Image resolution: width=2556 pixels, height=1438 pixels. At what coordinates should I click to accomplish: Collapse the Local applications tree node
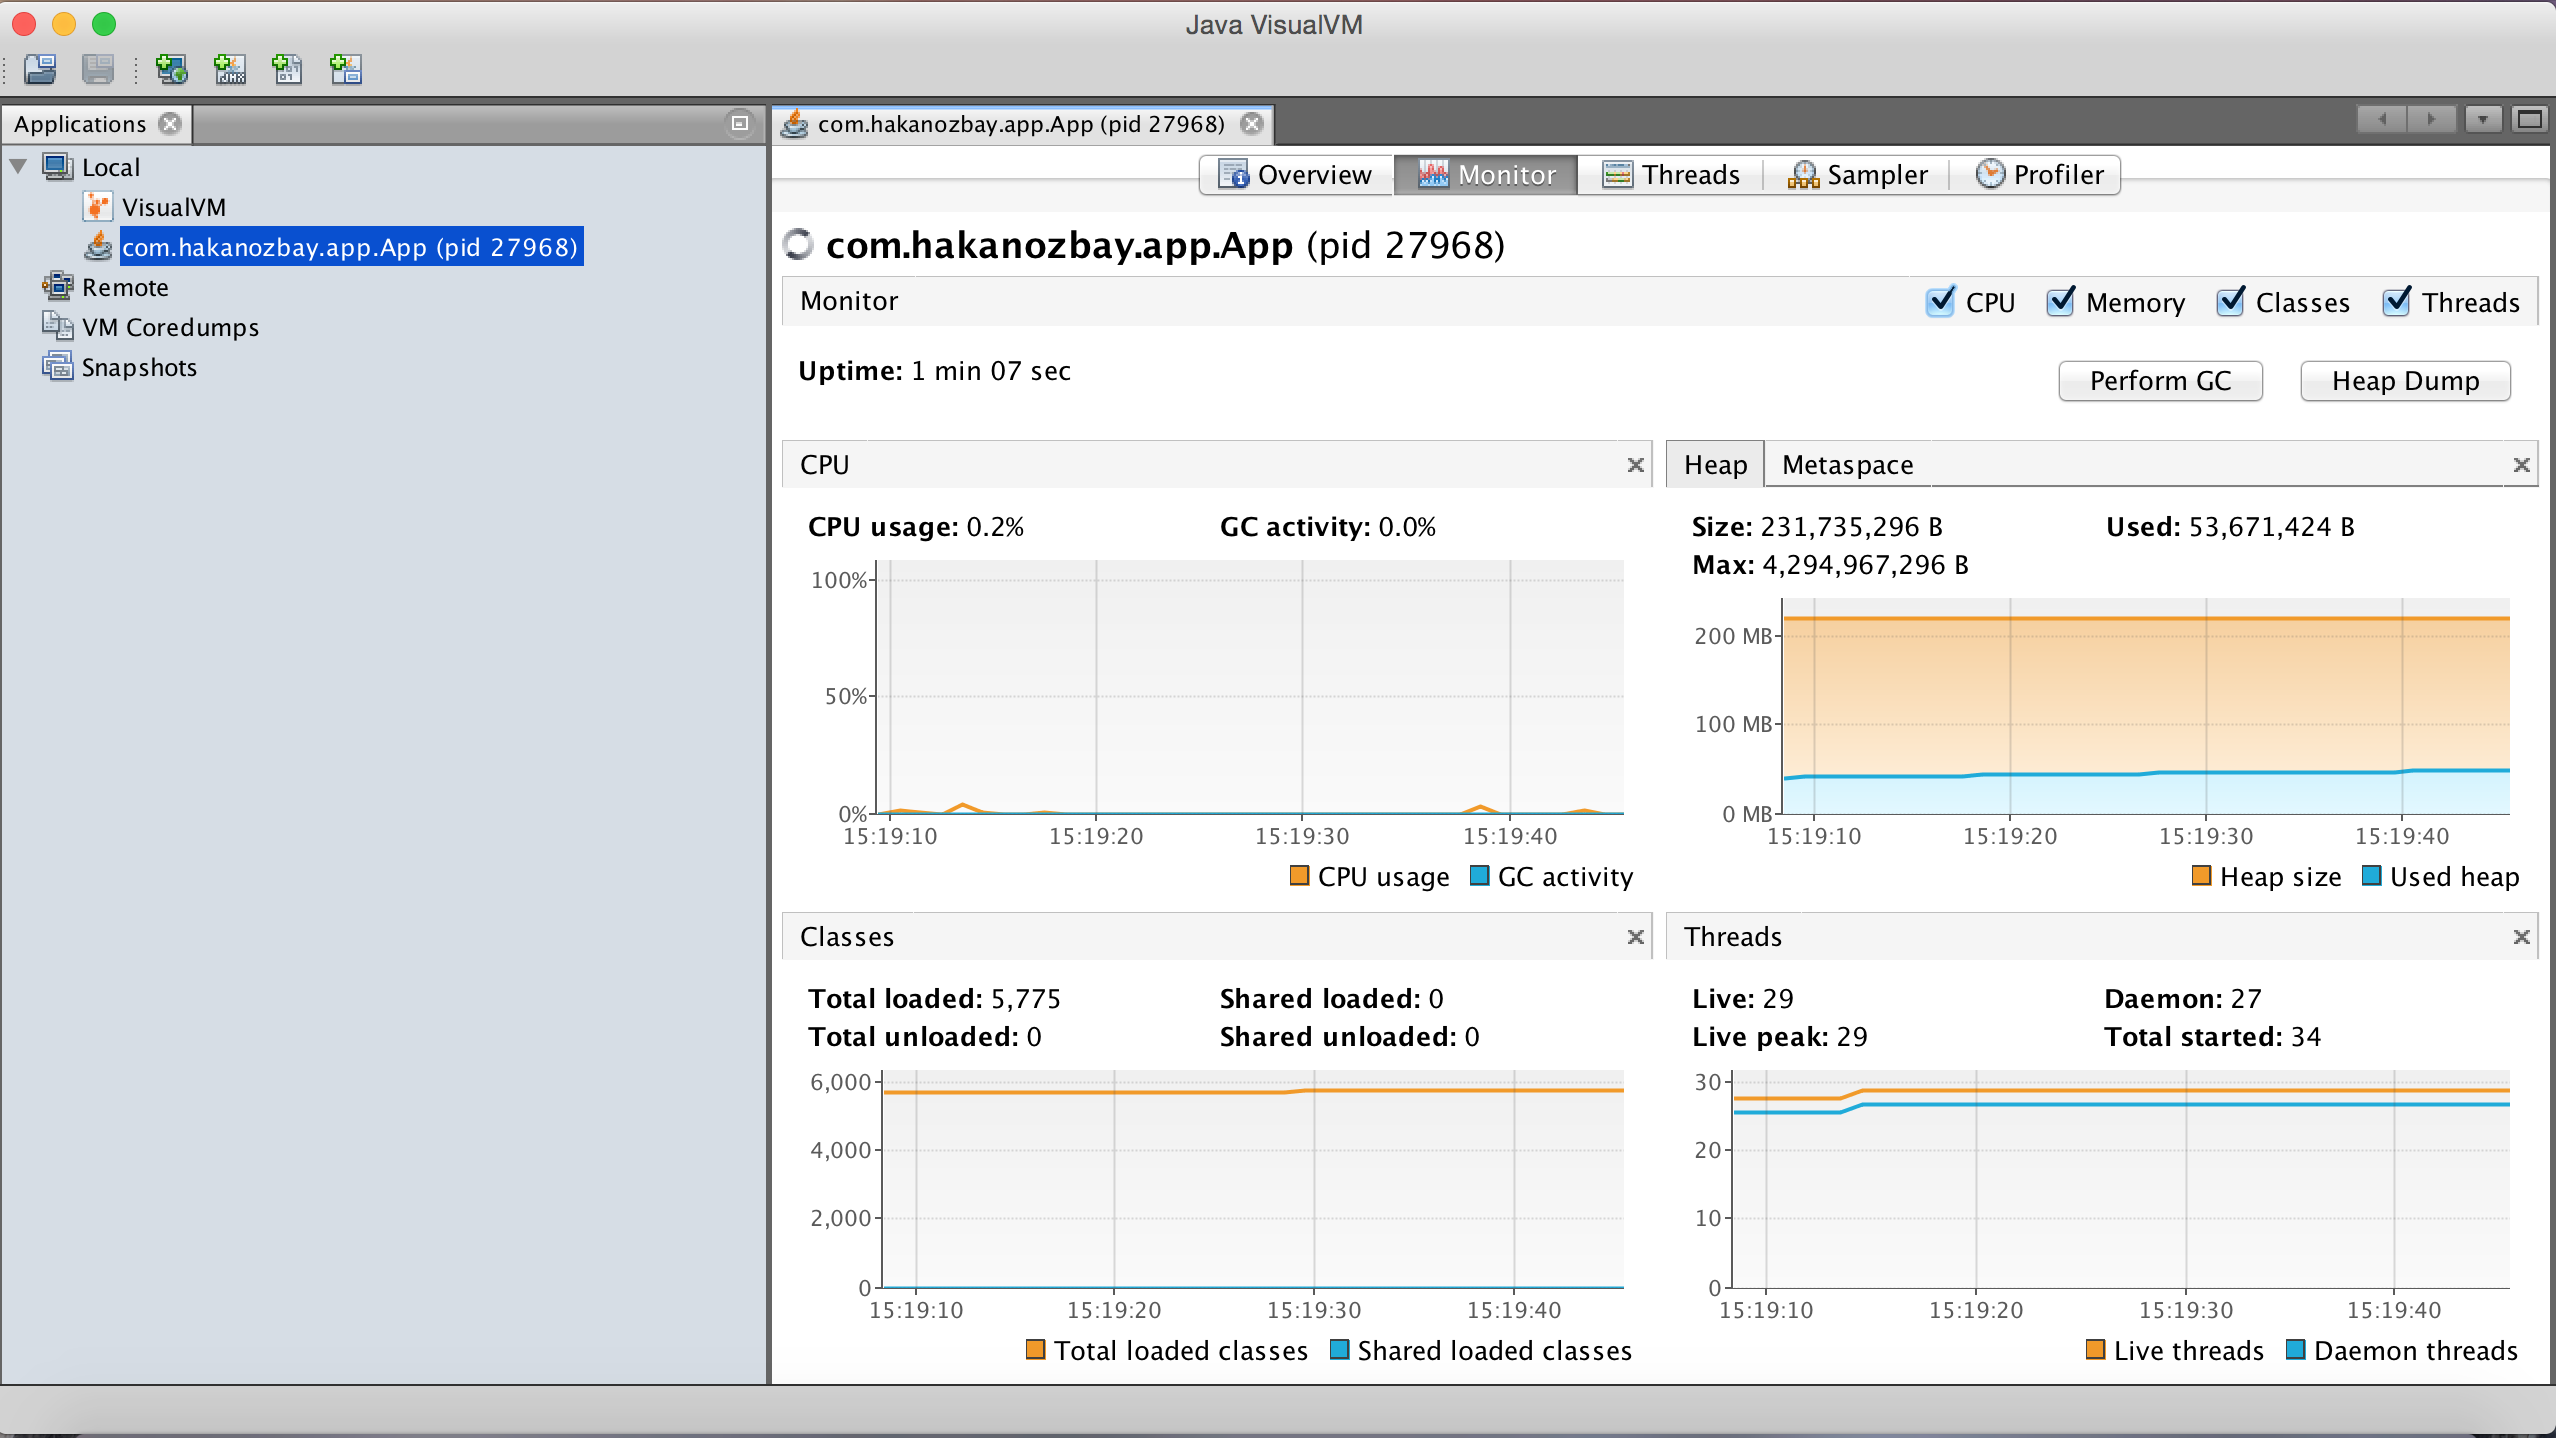click(x=17, y=166)
